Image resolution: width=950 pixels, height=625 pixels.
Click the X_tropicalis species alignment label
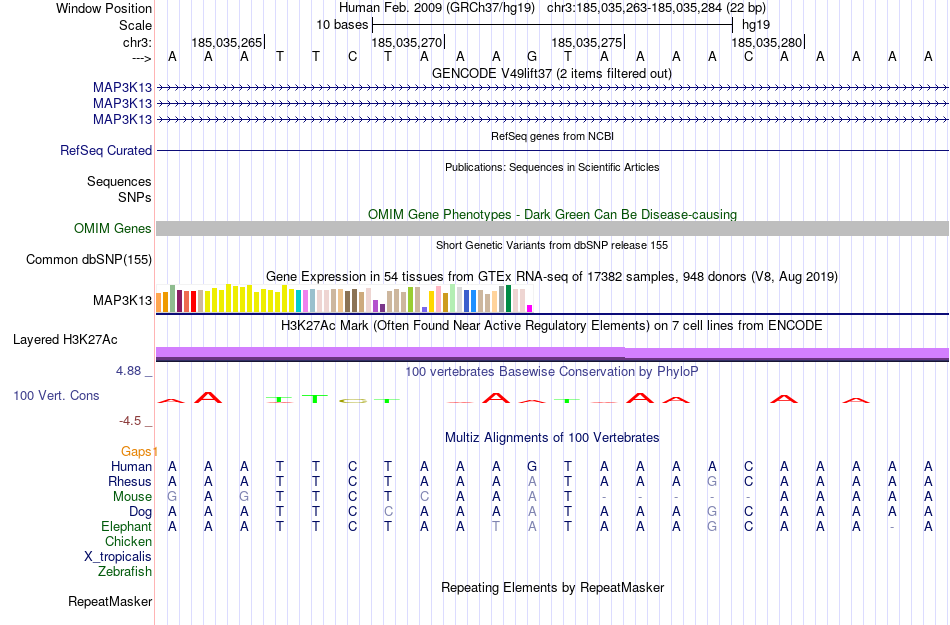tap(118, 557)
